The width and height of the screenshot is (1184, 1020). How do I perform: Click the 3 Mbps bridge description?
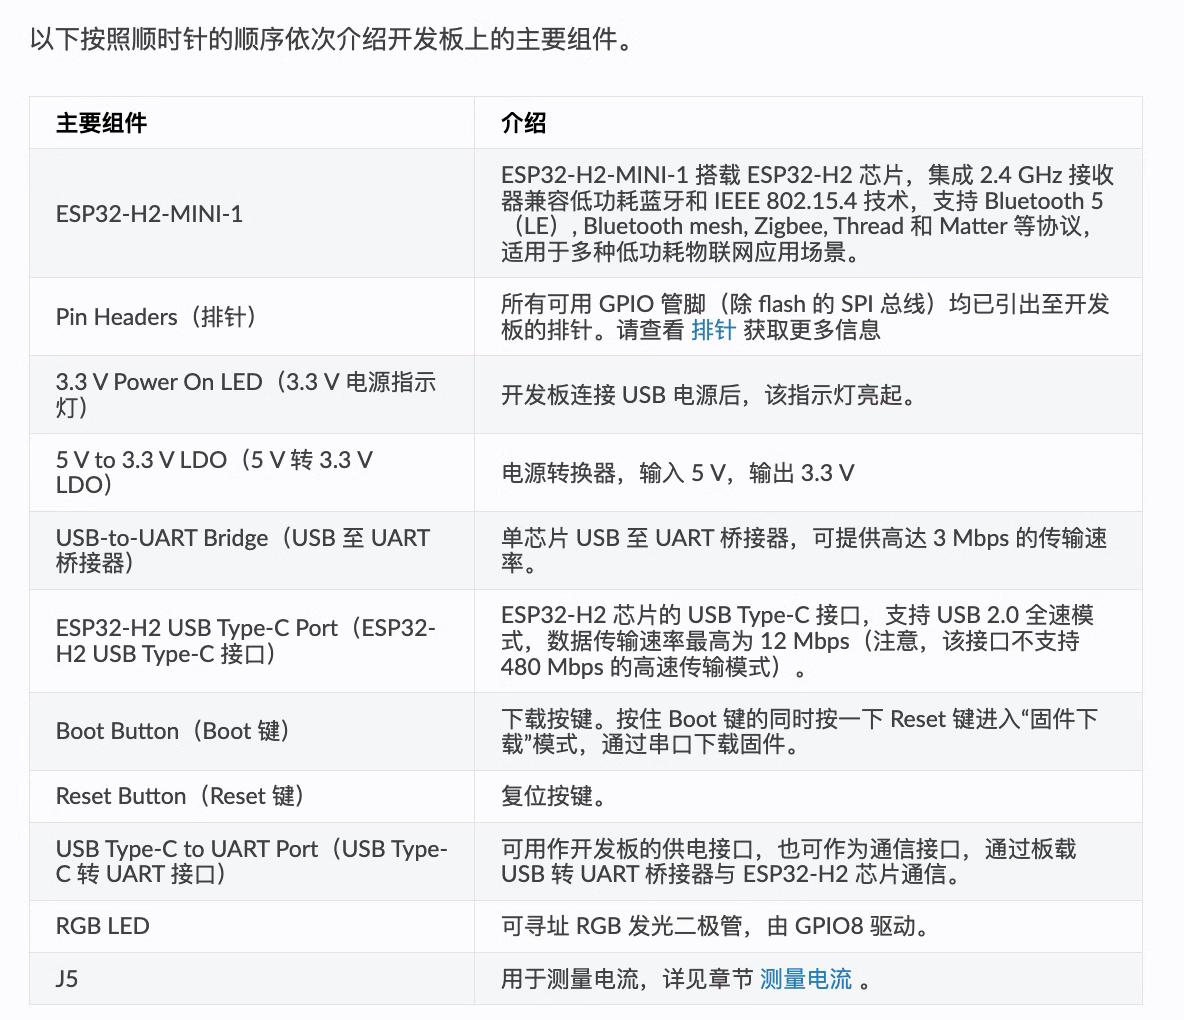click(x=805, y=550)
